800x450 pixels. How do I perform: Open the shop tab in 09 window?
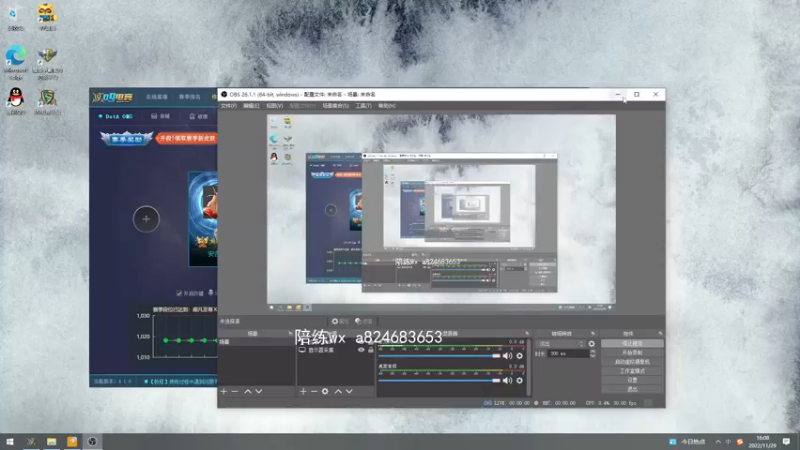point(161,116)
